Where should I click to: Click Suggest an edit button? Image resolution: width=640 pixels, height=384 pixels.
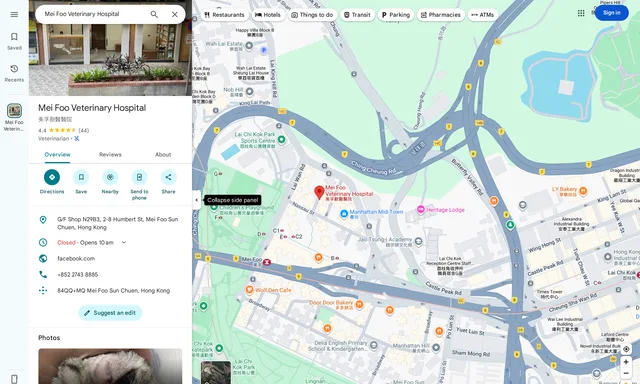[x=110, y=313]
